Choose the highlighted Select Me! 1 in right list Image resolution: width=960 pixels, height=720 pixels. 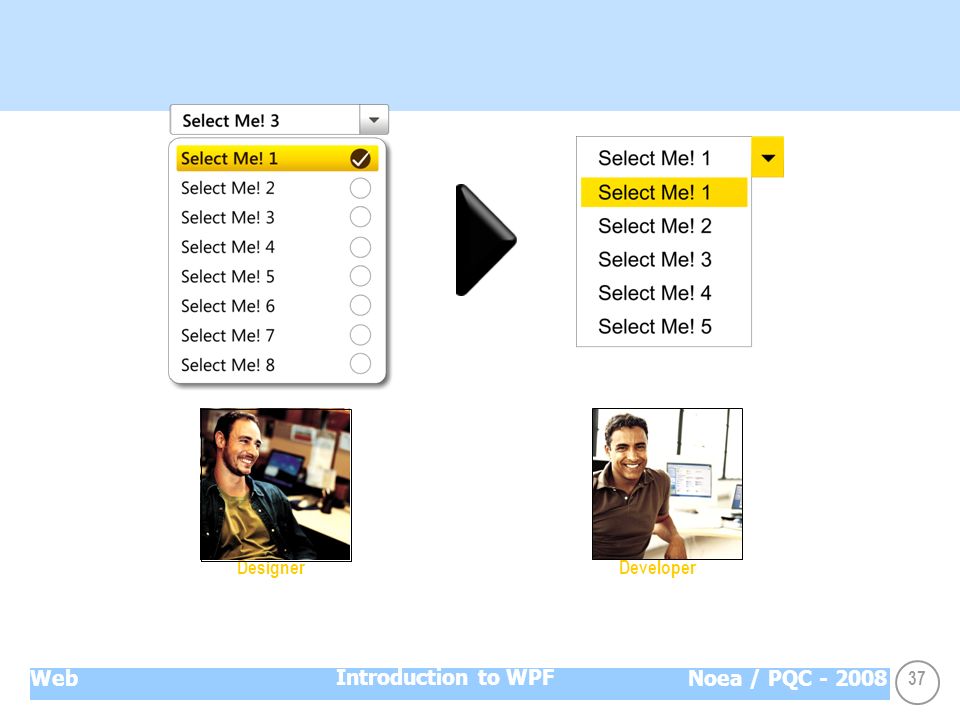coord(664,192)
